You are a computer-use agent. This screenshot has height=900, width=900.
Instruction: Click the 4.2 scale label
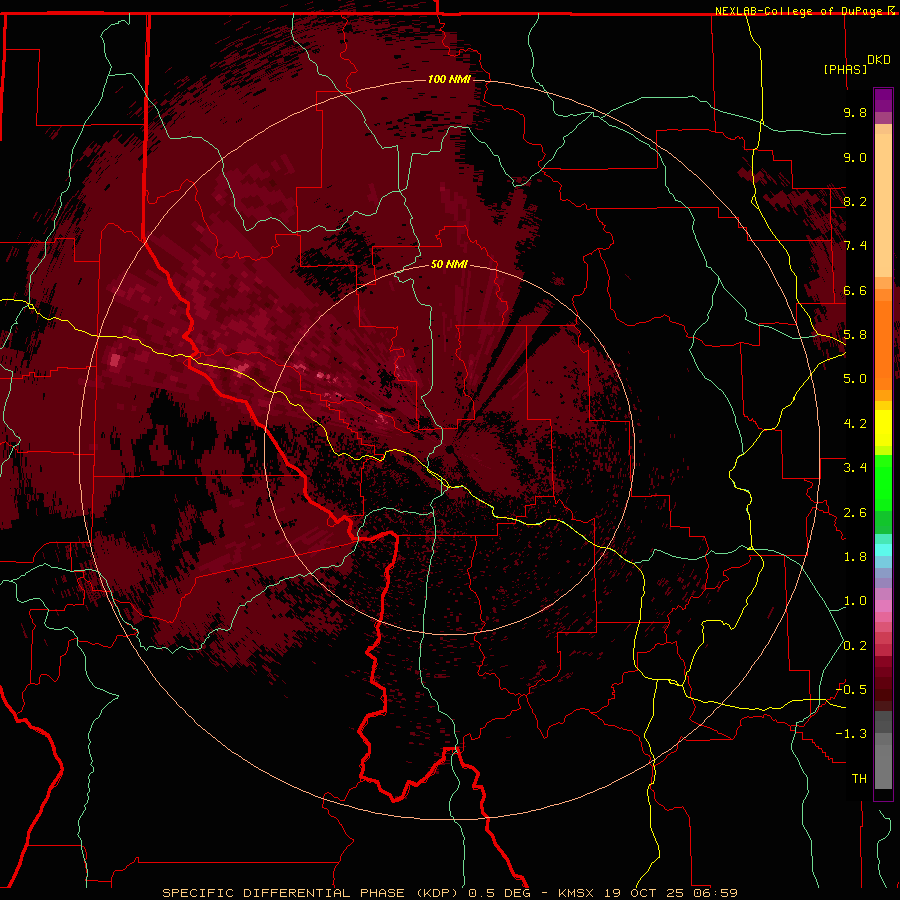(855, 424)
